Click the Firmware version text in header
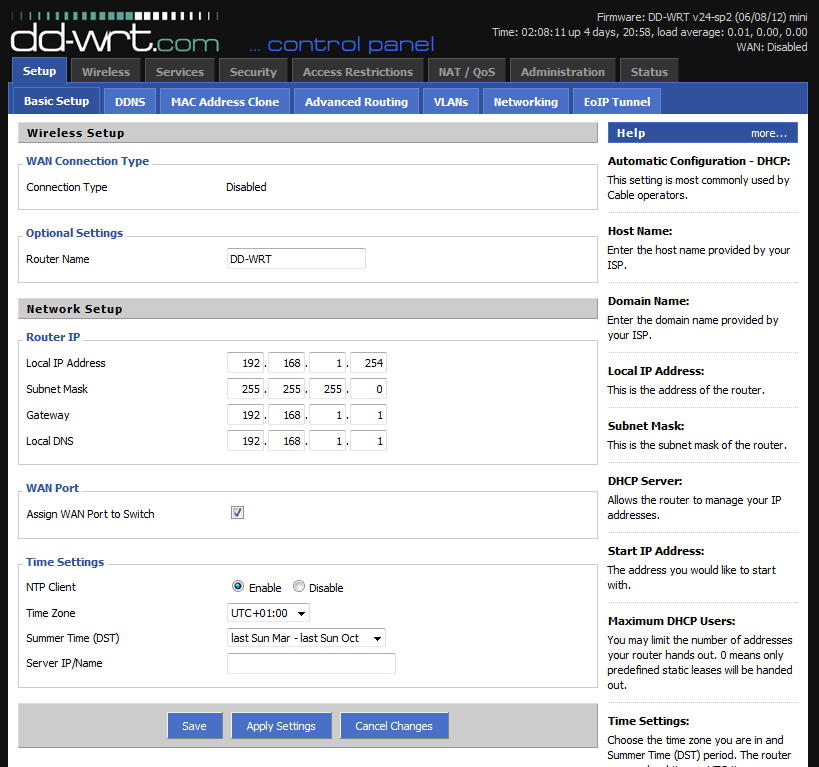 click(x=702, y=17)
